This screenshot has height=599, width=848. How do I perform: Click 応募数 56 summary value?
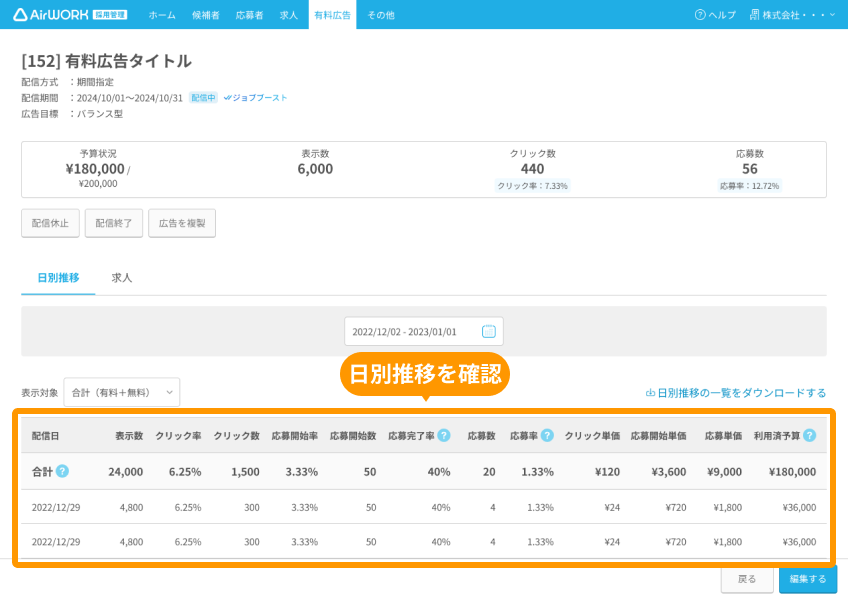coord(750,169)
